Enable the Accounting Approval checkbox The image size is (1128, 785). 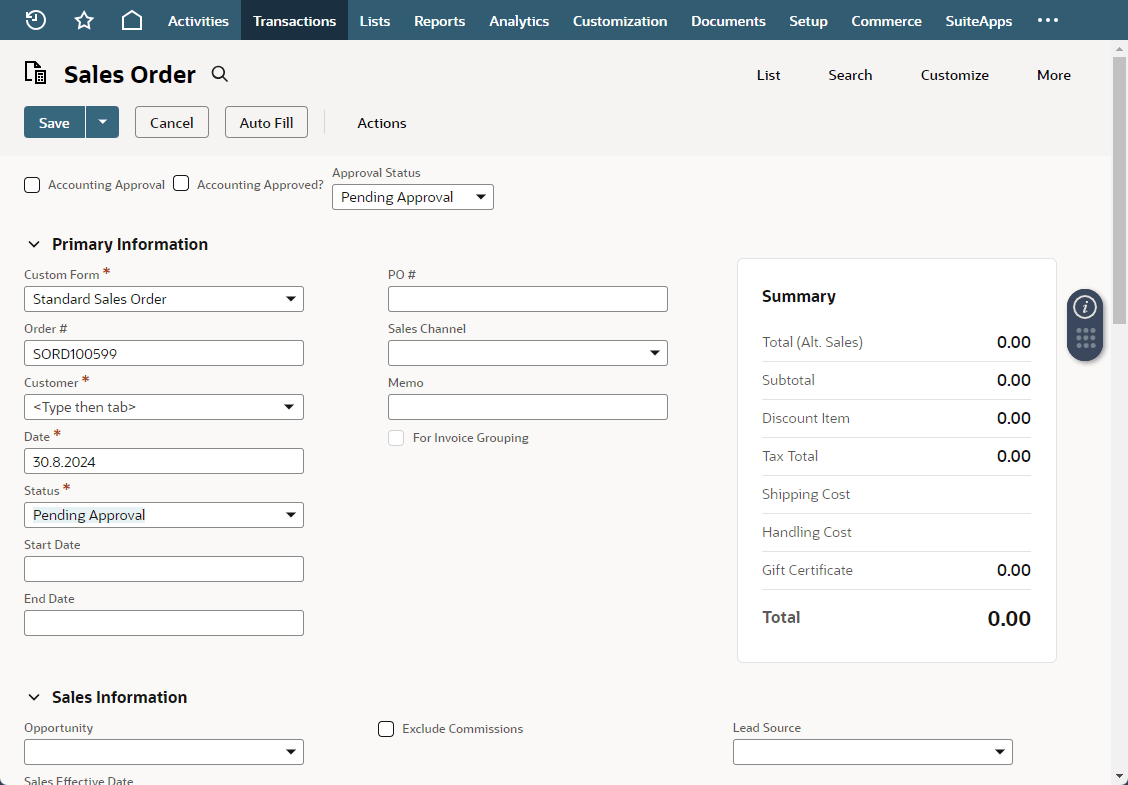pyautogui.click(x=31, y=184)
